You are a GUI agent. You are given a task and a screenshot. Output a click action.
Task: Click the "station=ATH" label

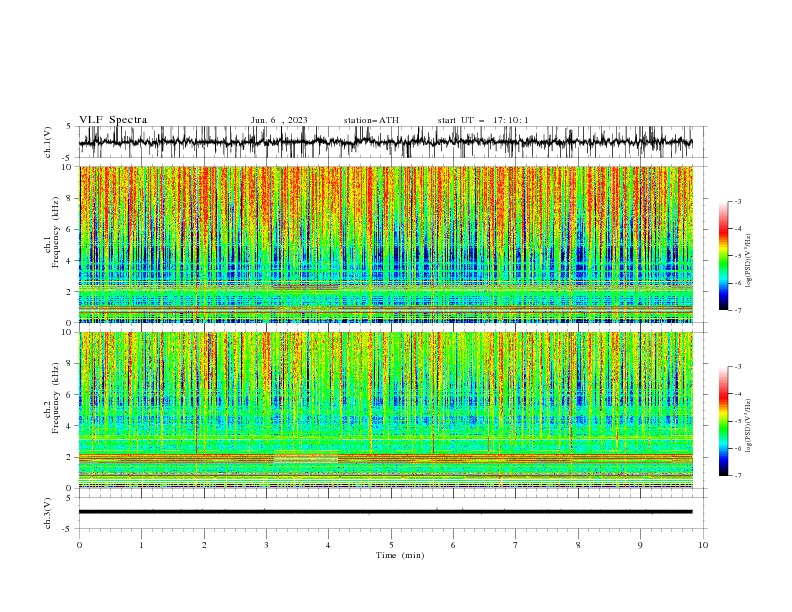coord(371,120)
